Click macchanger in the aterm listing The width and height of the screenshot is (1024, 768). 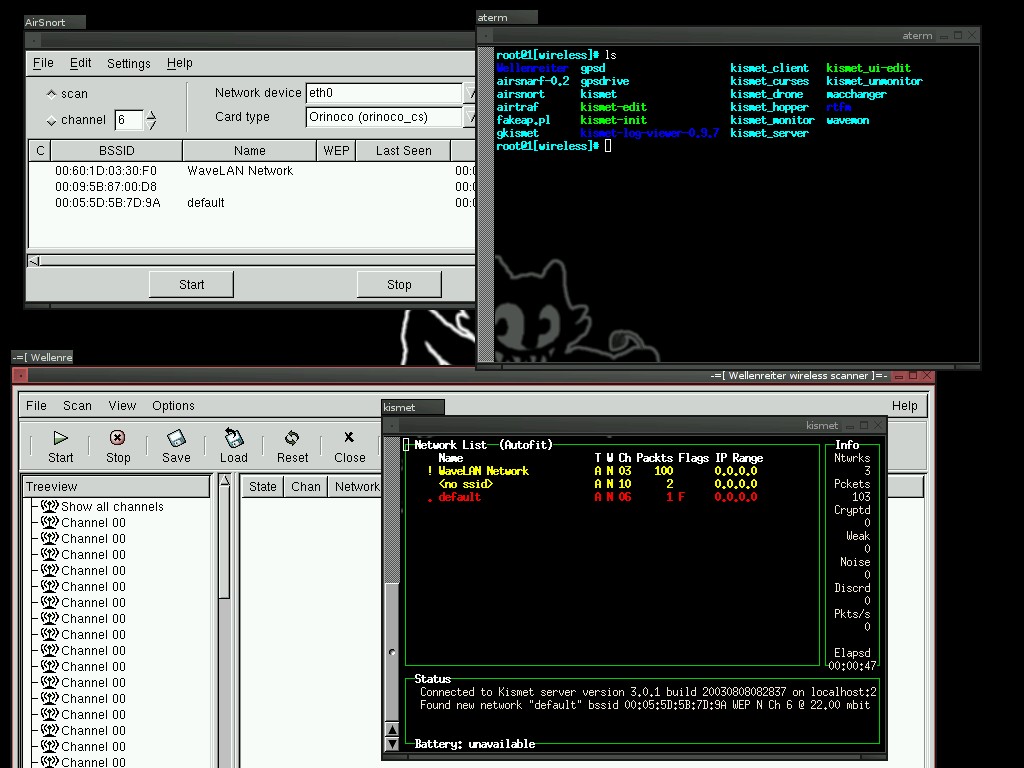pos(856,94)
